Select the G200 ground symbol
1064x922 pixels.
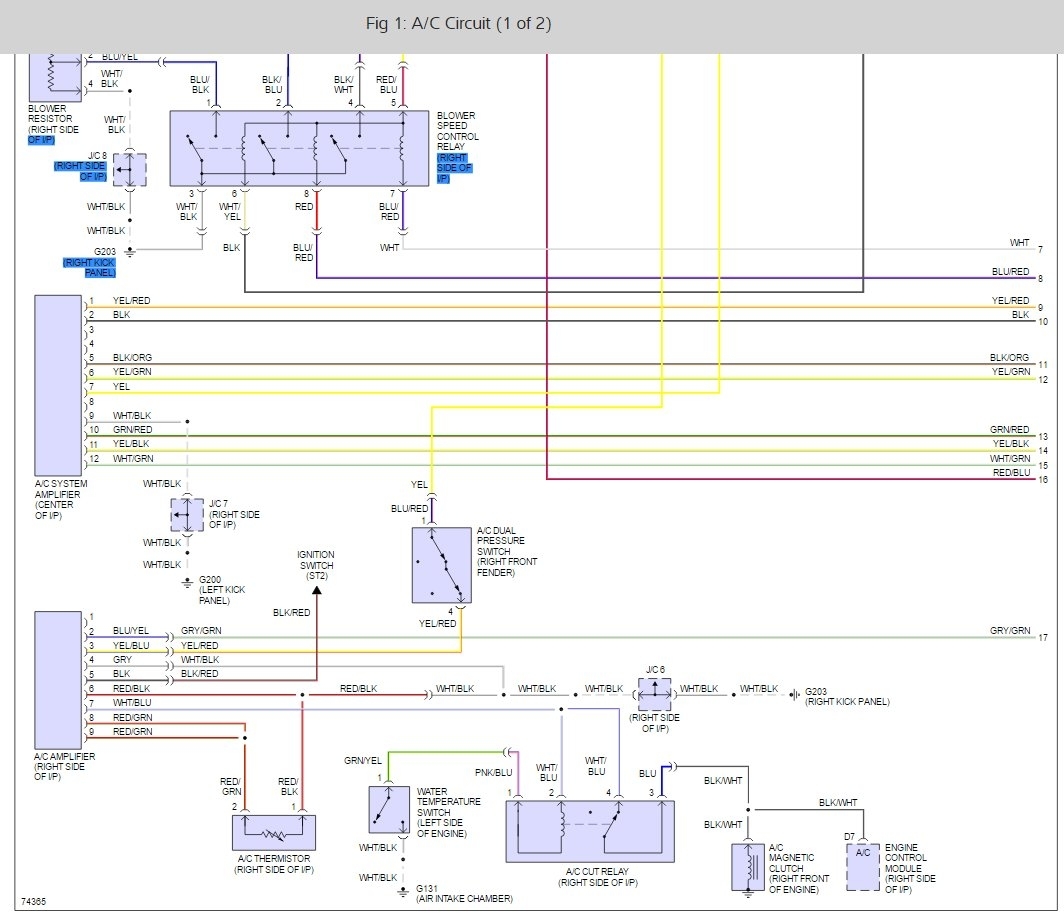tap(187, 581)
